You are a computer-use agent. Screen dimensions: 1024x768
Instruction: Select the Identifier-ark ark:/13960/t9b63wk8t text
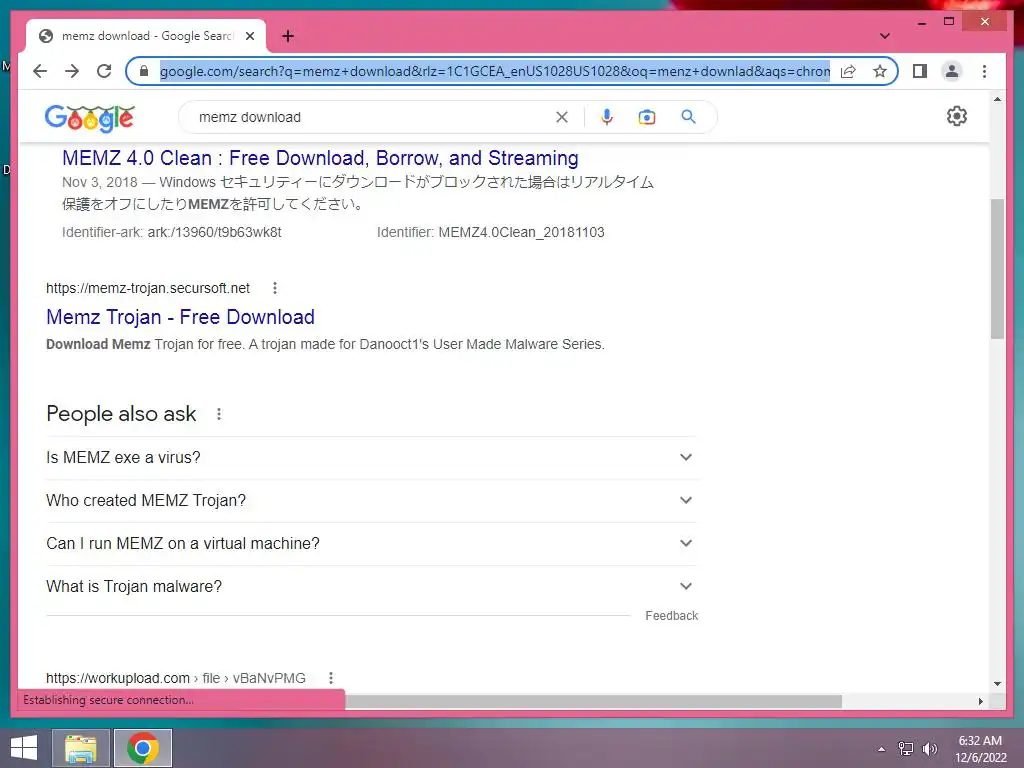point(172,232)
